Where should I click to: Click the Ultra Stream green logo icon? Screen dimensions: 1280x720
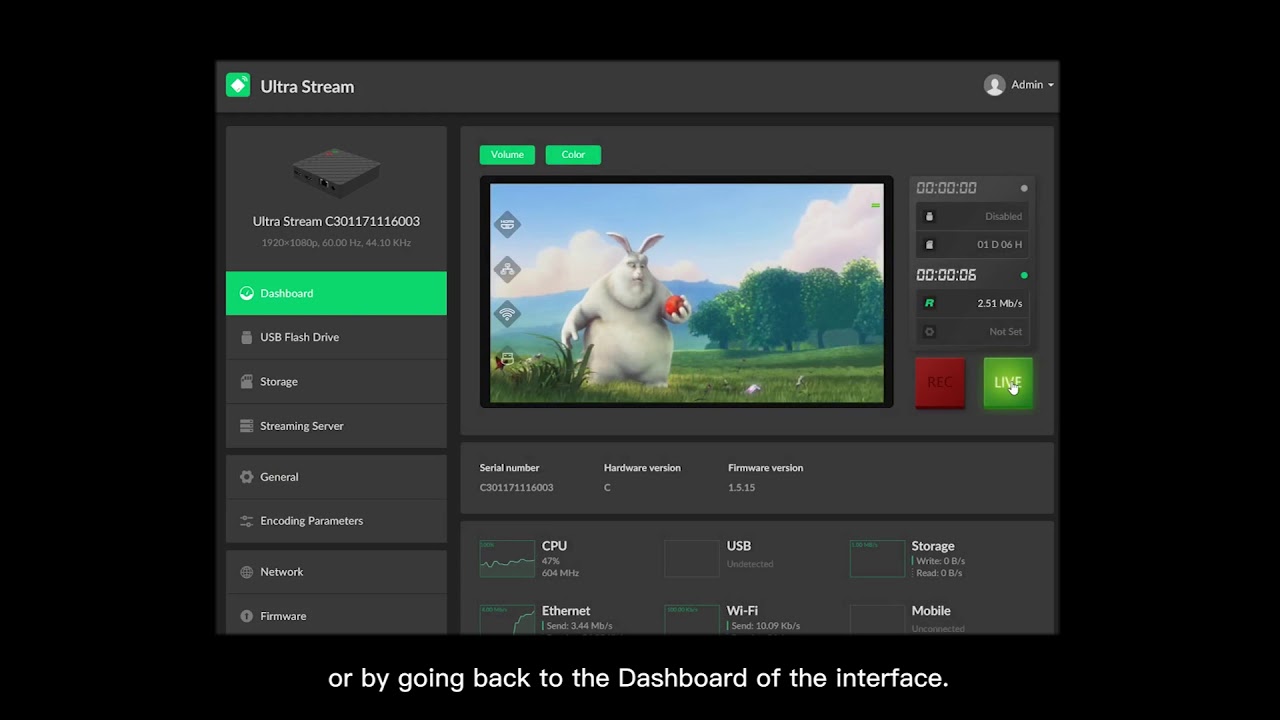pyautogui.click(x=238, y=85)
